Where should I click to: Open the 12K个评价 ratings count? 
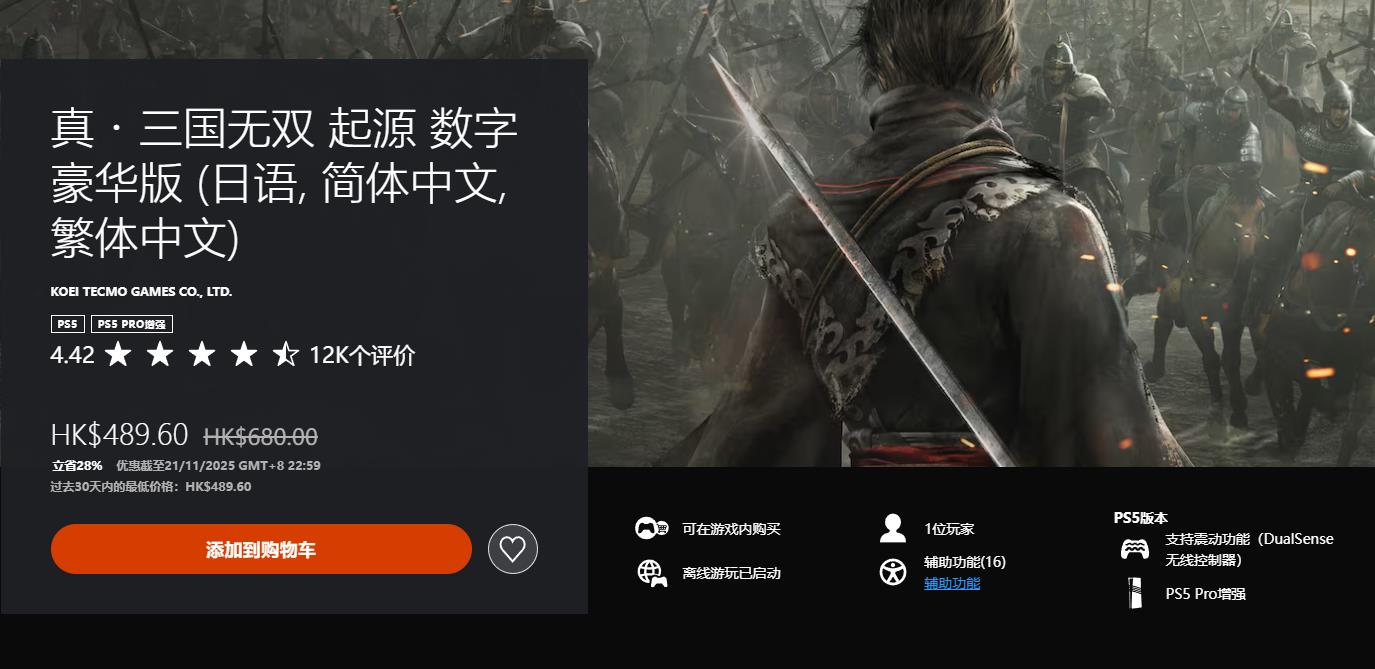click(x=362, y=355)
